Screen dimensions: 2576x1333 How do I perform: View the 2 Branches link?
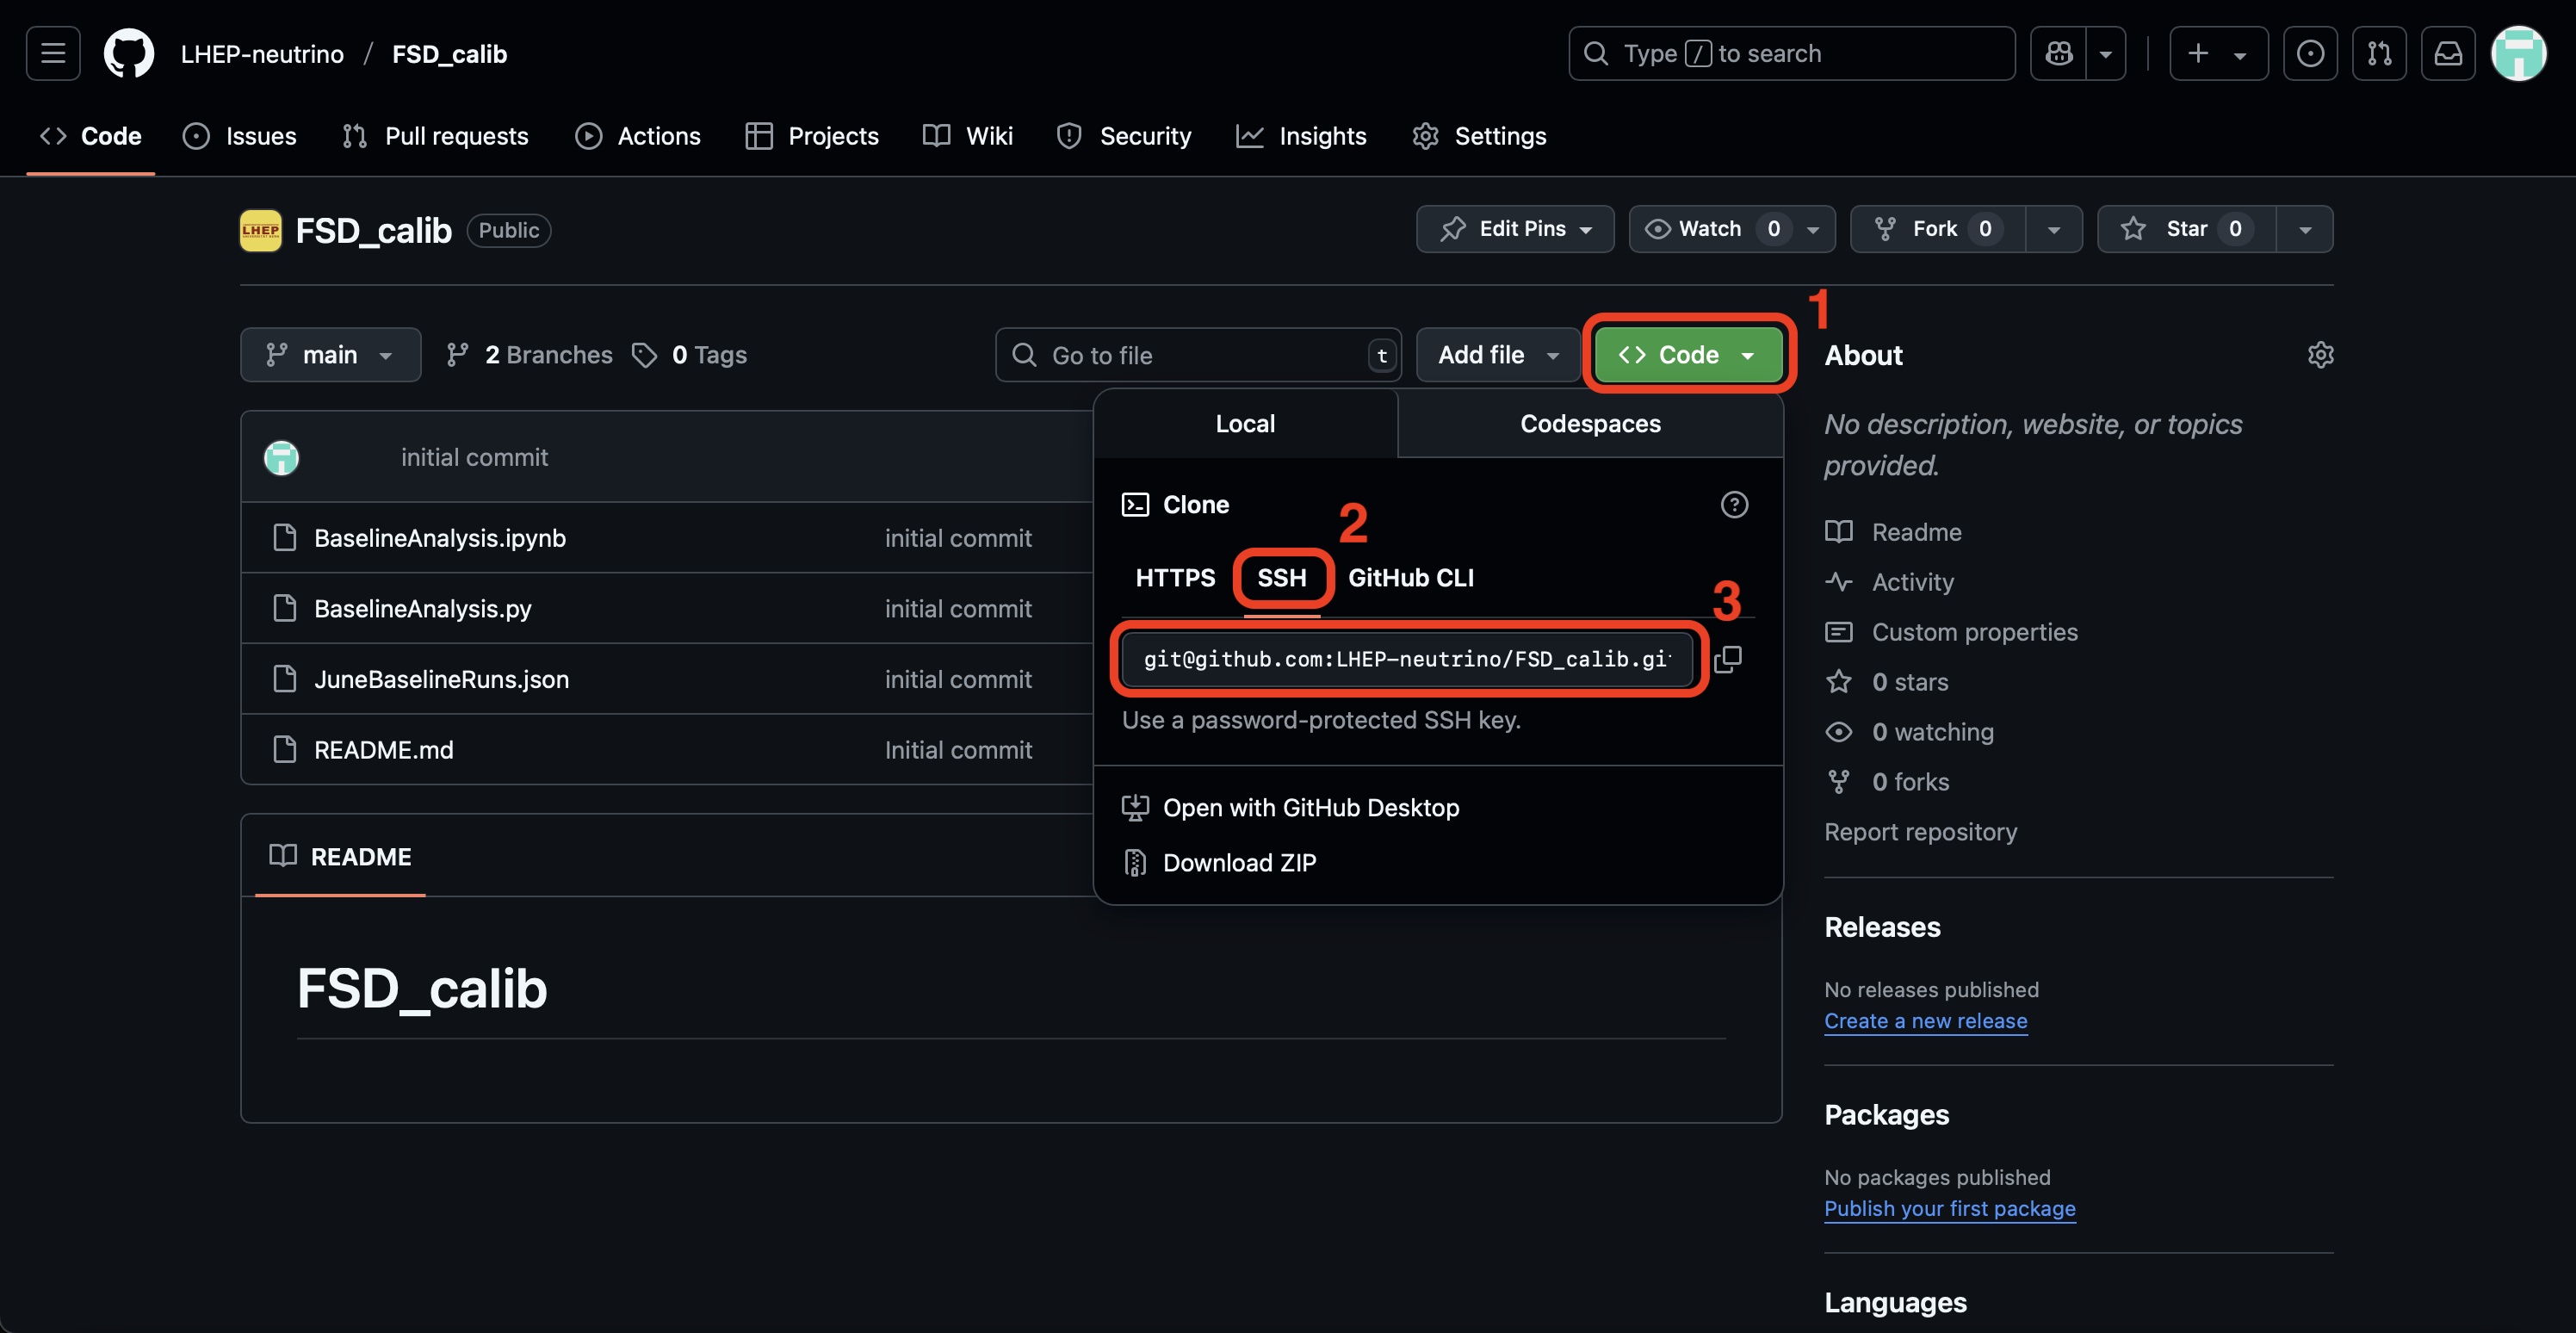coord(529,355)
